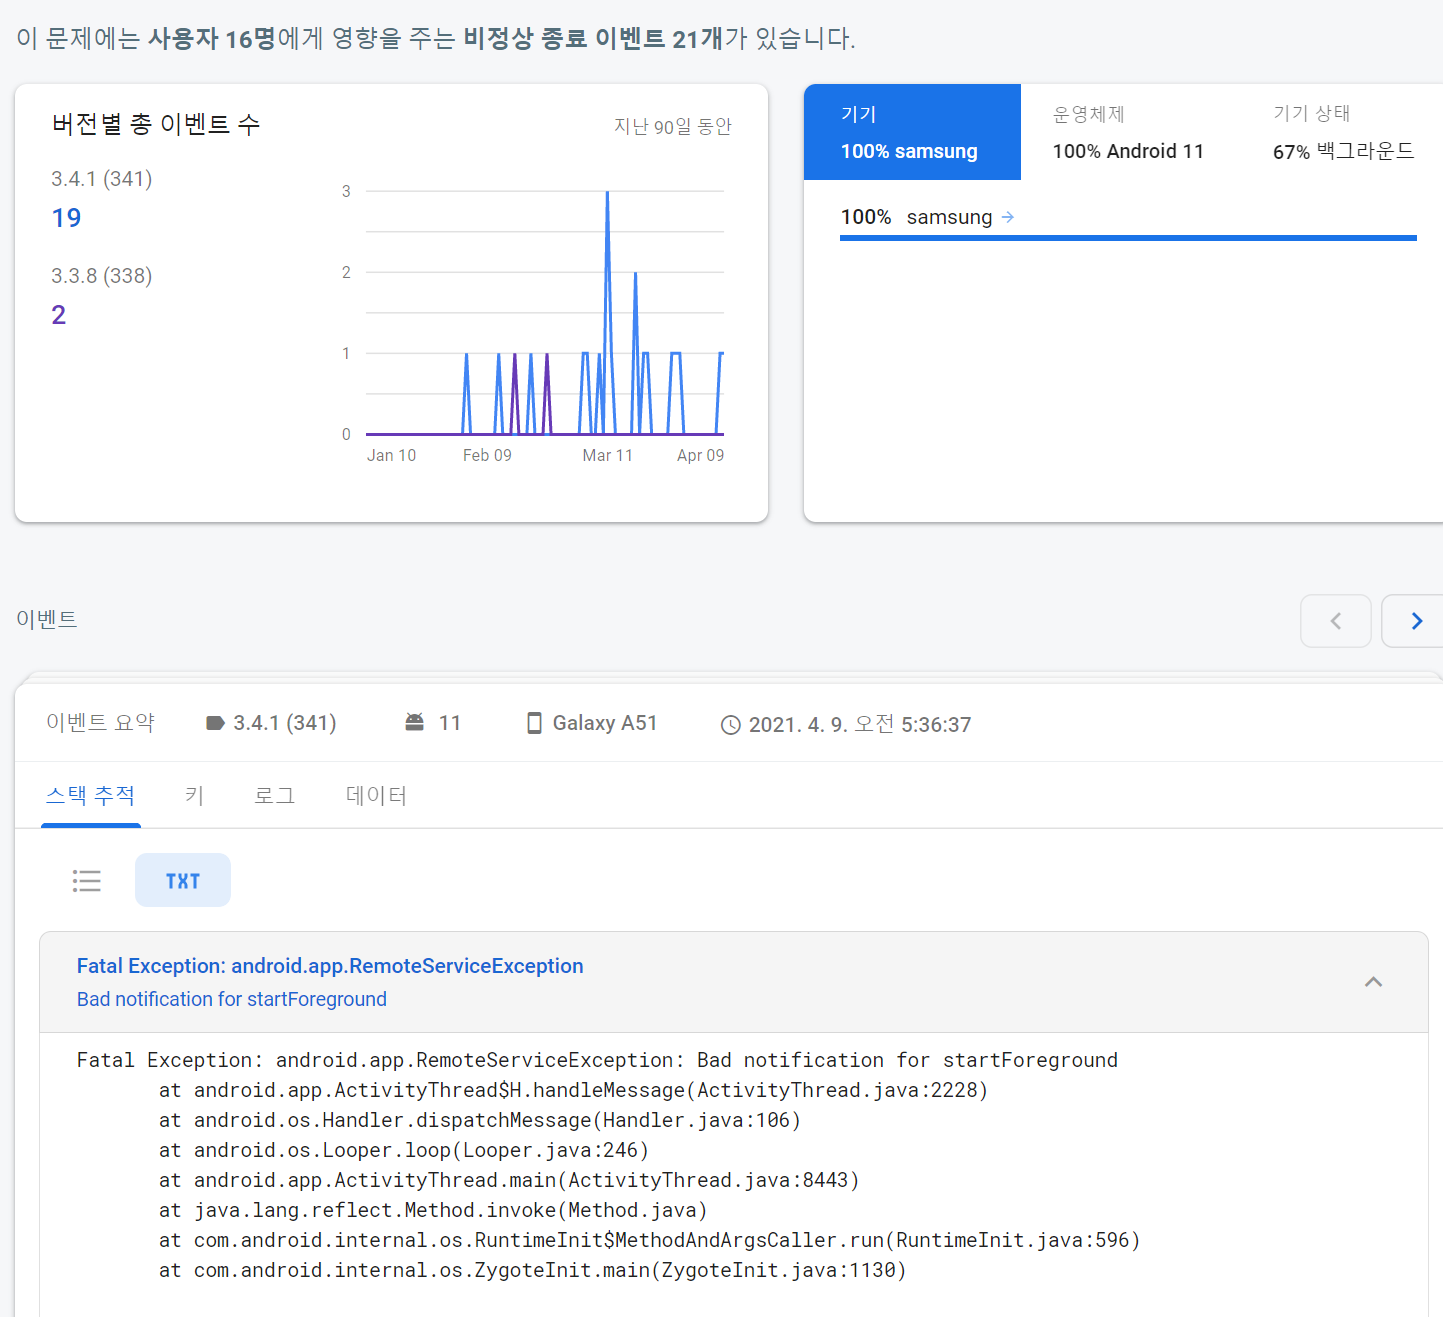Click the version tag icon for 3.4.1
This screenshot has width=1443, height=1317.
[x=215, y=723]
